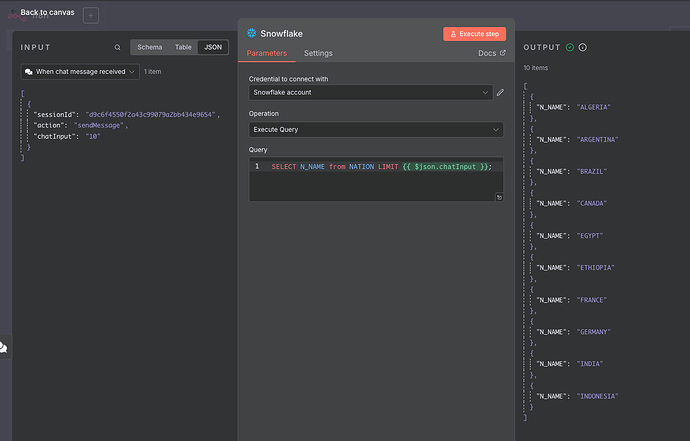Click the "sendMessage" action value
This screenshot has width=690, height=441.
99,125
